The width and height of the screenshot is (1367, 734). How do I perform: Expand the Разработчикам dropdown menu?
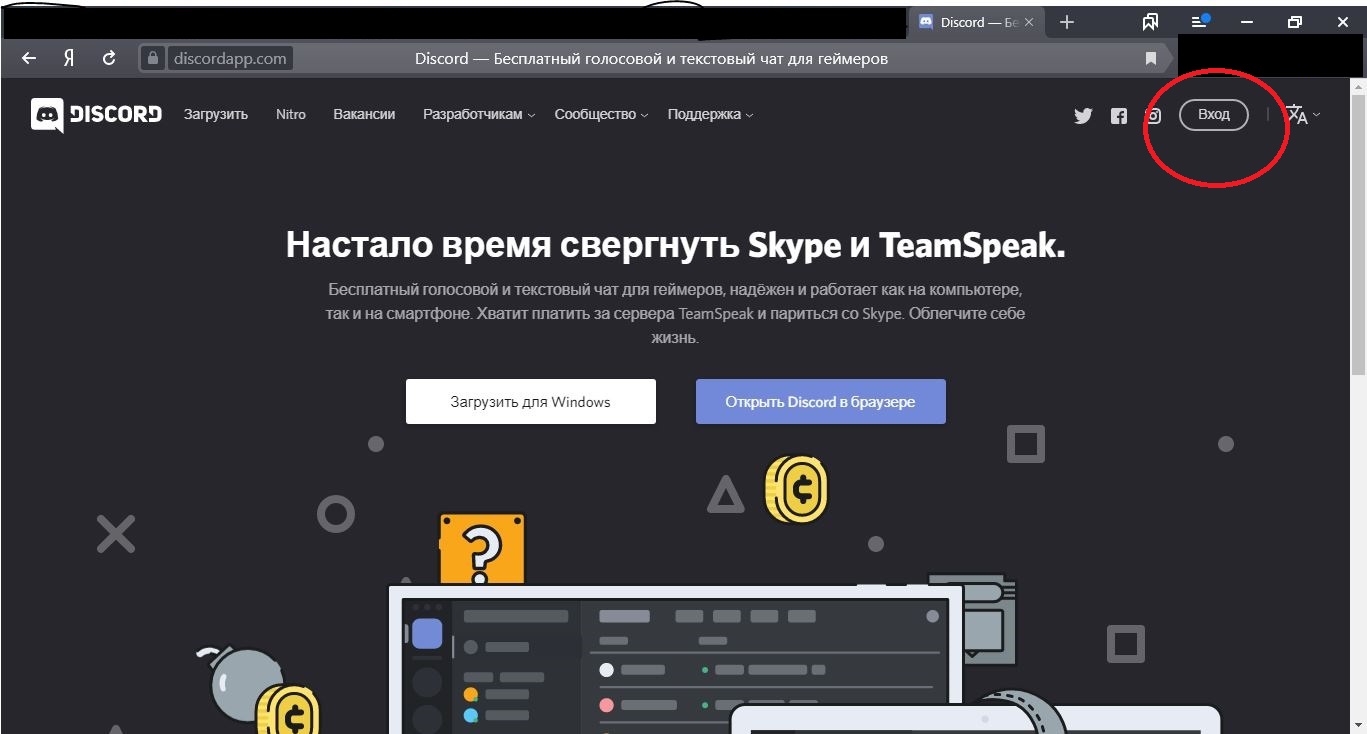[479, 114]
